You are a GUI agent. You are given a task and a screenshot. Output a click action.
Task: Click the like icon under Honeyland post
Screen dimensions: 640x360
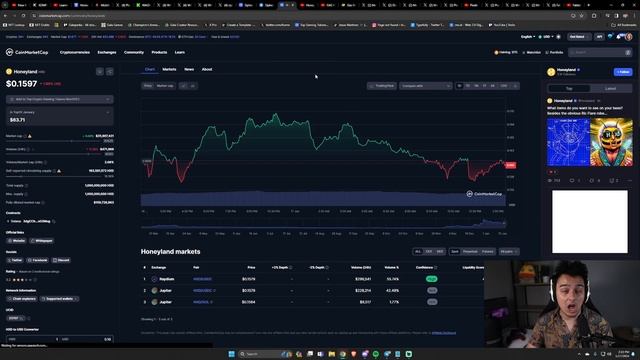552,172
